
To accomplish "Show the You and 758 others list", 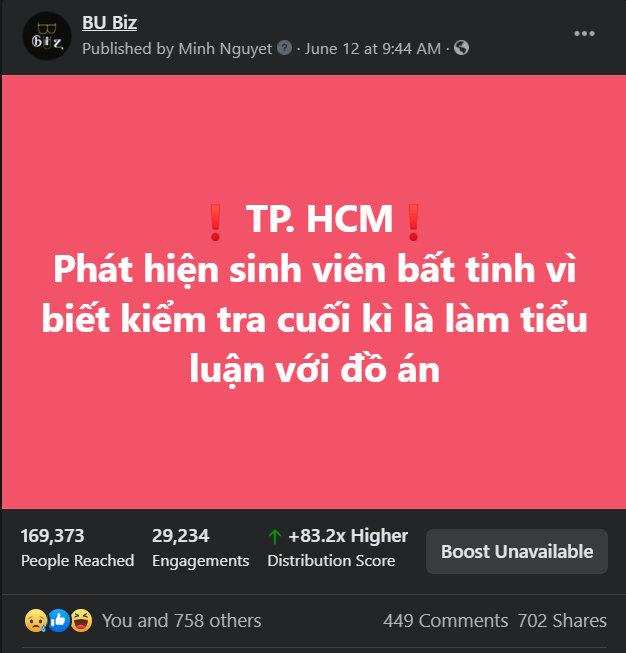I will pos(182,621).
